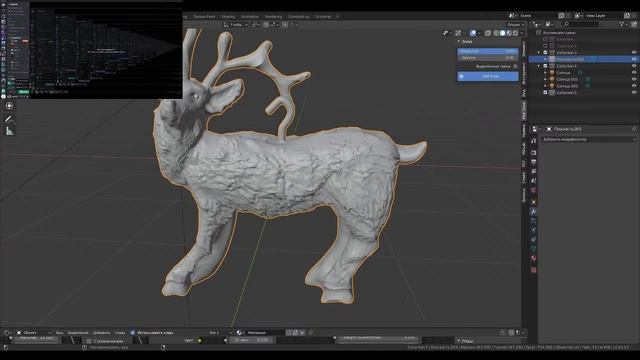Click the Add Snow button
Viewport: 640px width, 360px height.
[x=488, y=76]
